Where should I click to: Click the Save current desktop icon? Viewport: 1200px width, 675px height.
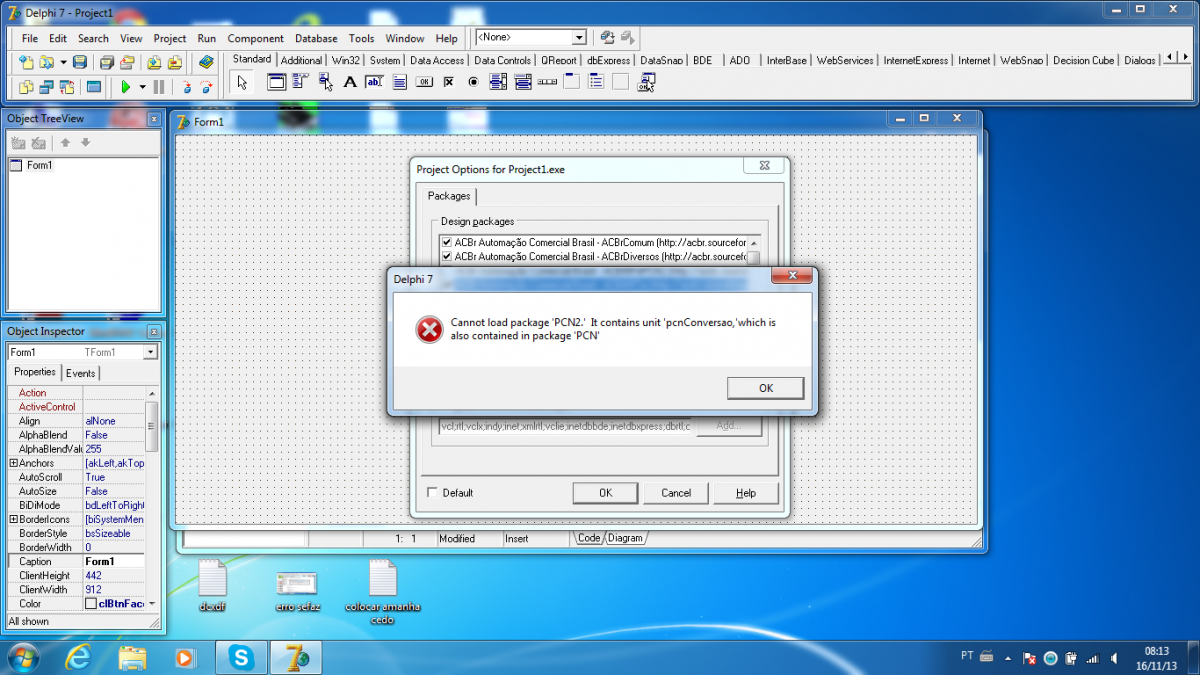[x=606, y=38]
